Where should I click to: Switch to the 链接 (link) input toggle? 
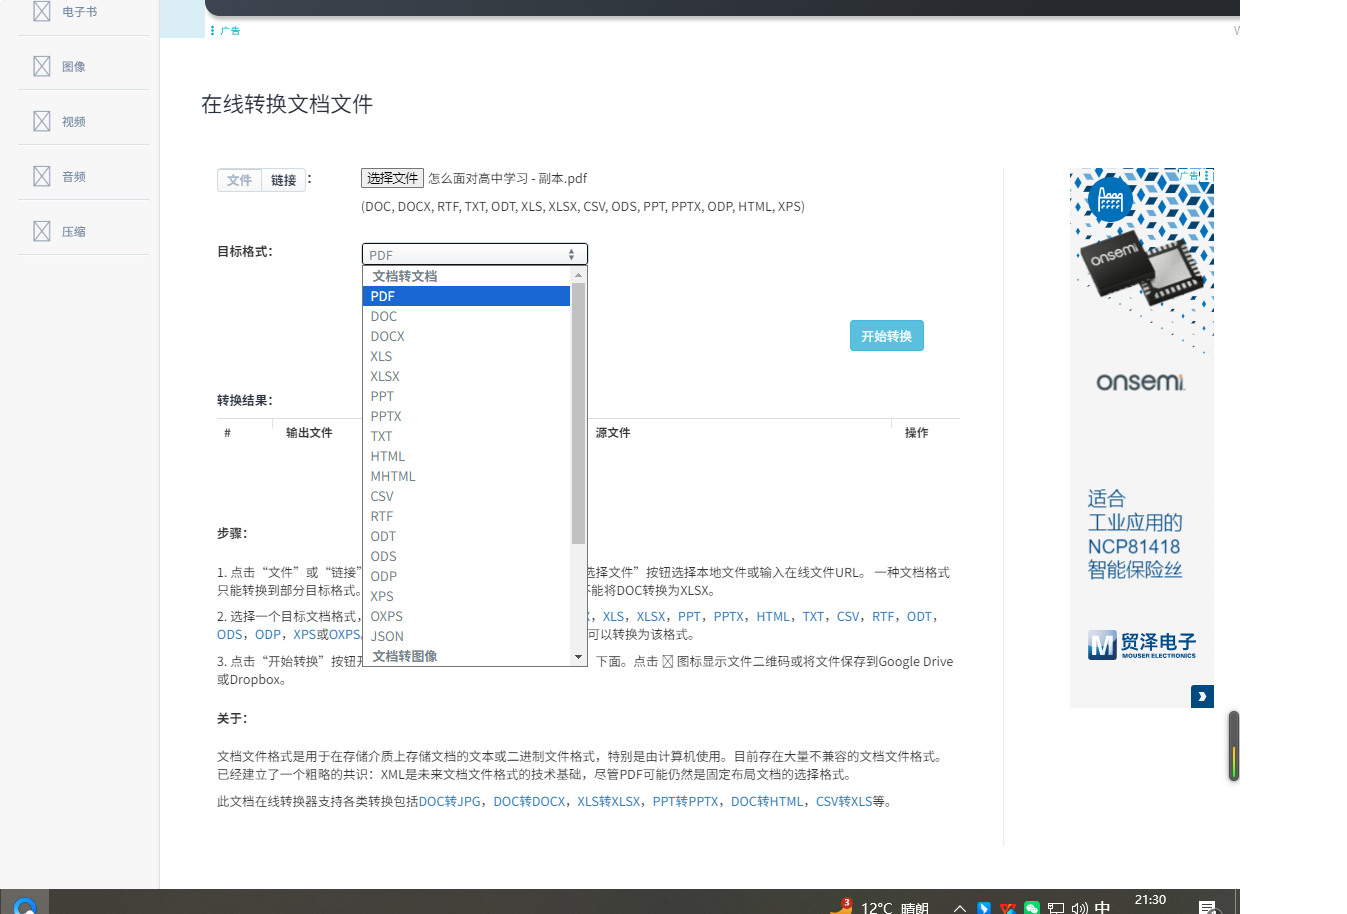point(284,180)
